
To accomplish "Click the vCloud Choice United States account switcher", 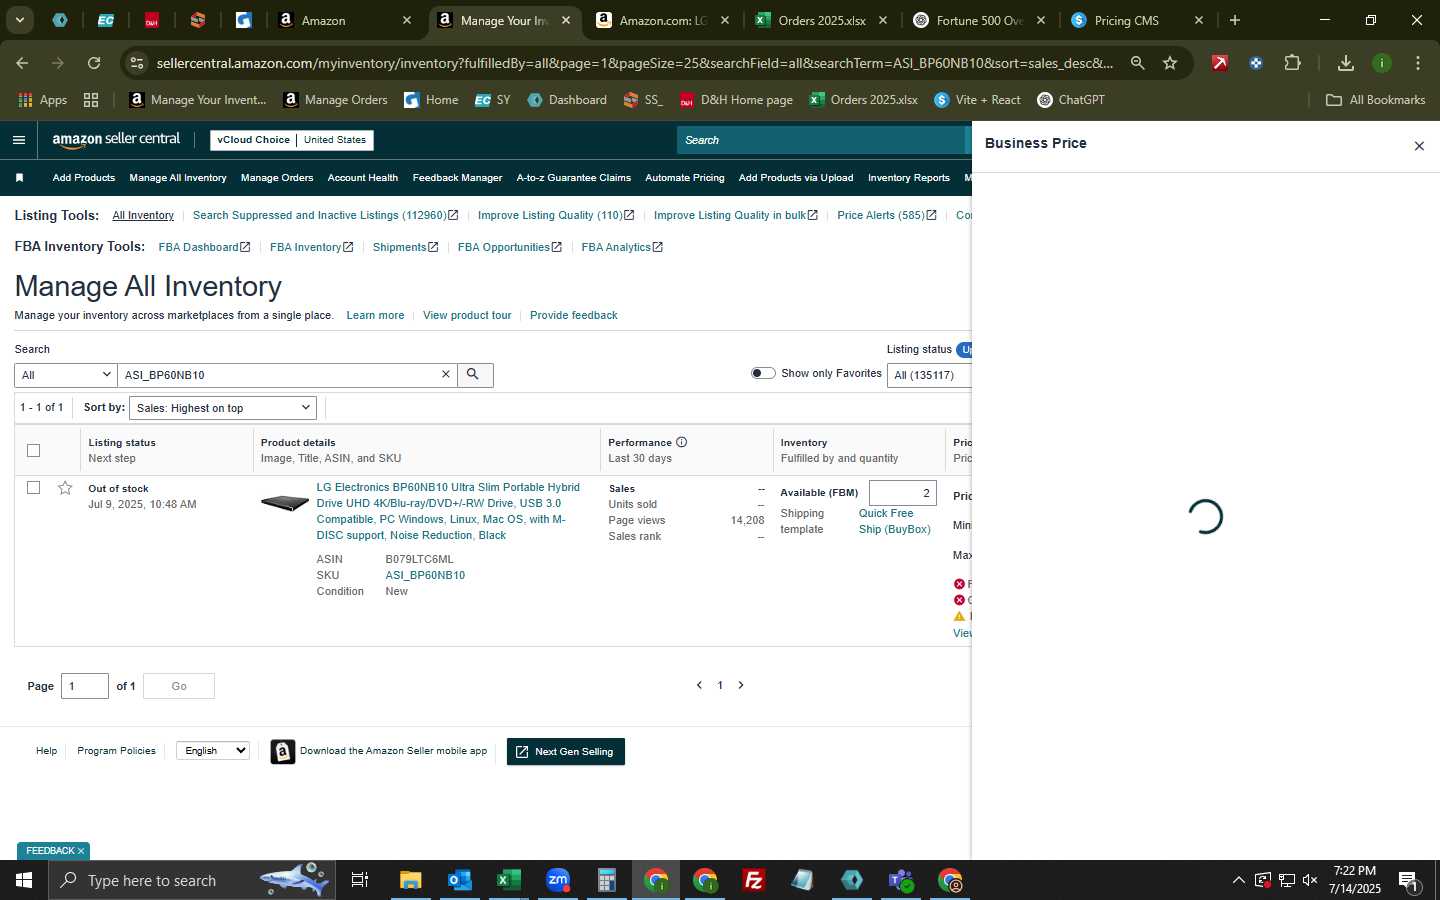I will (x=292, y=140).
